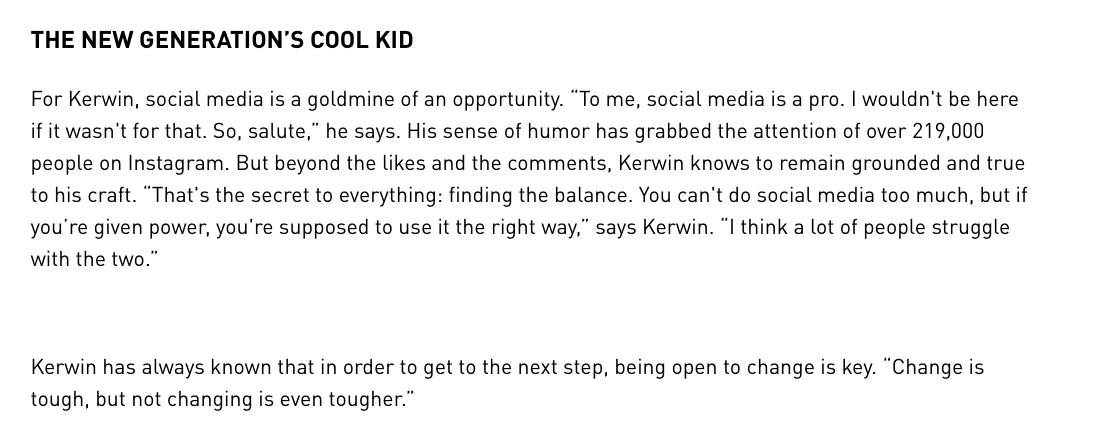The height and width of the screenshot is (434, 1094).
Task: Click the word "key" in second paragraph
Action: (x=859, y=368)
